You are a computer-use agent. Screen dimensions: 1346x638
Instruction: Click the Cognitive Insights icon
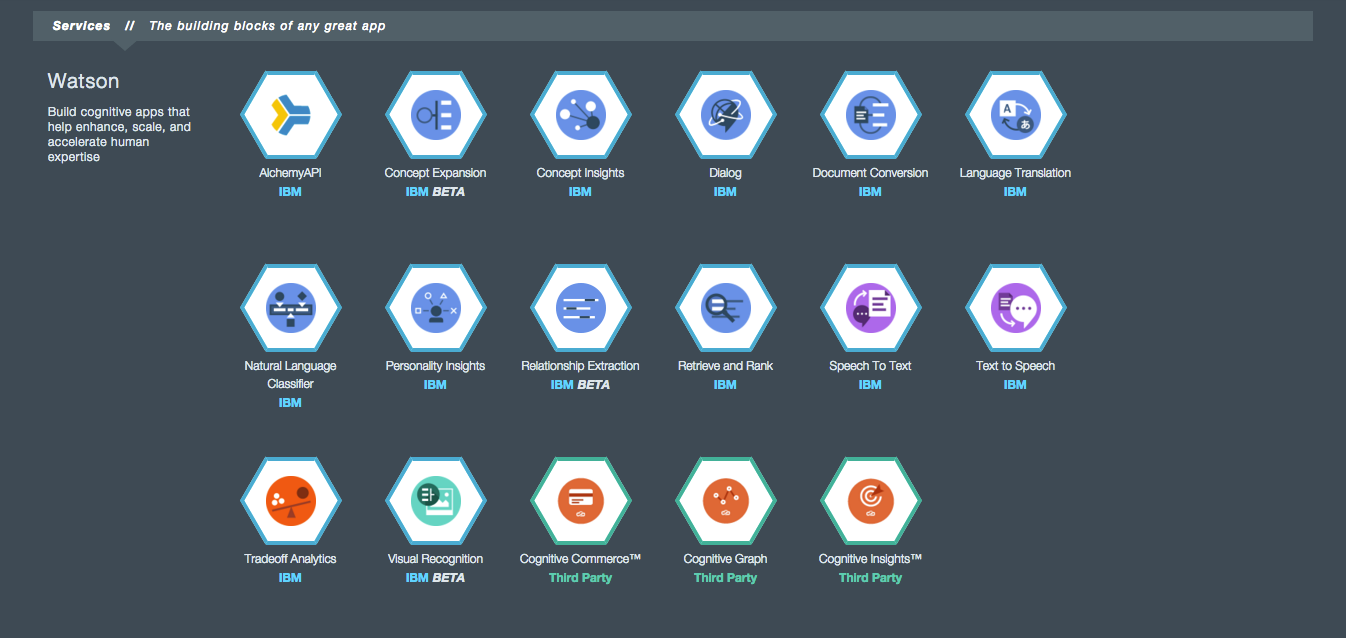tap(870, 501)
